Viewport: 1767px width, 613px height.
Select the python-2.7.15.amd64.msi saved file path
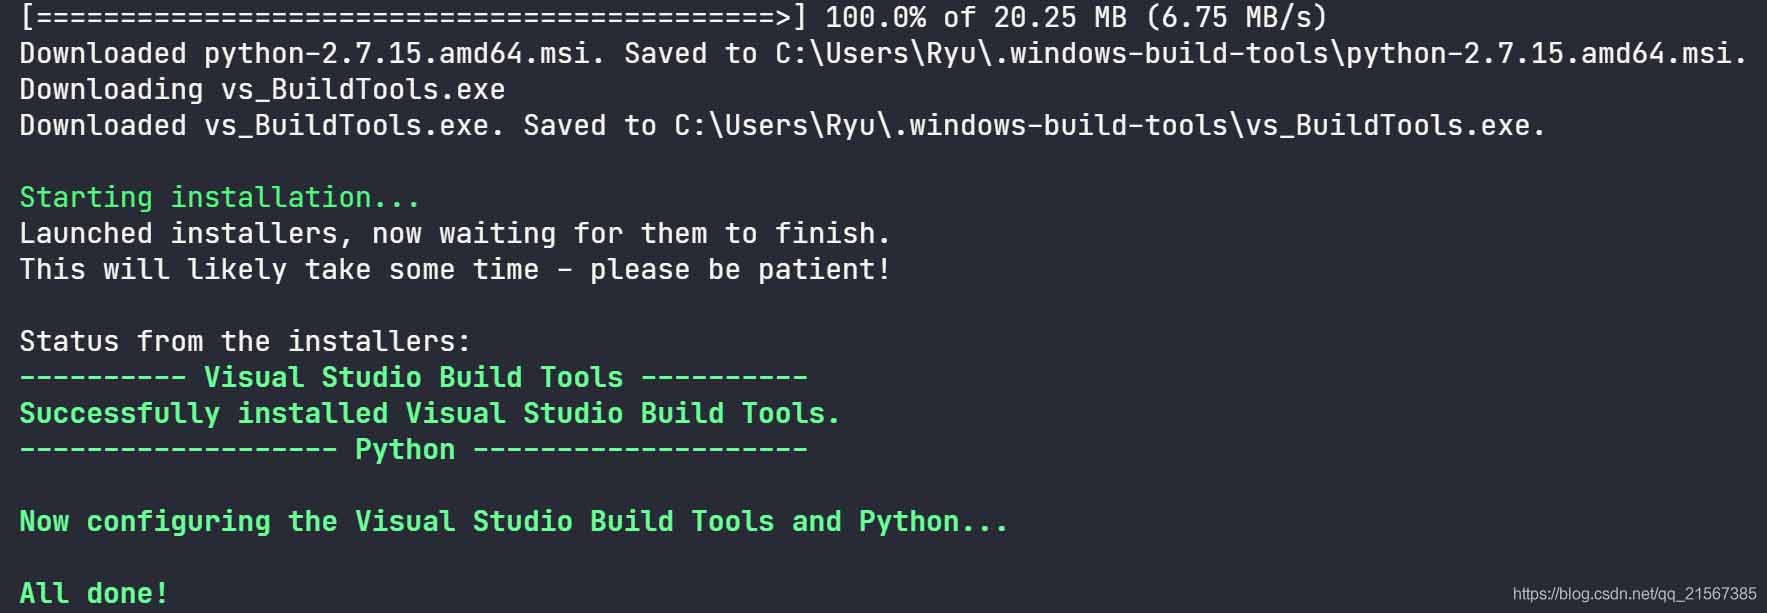pyautogui.click(x=1260, y=53)
